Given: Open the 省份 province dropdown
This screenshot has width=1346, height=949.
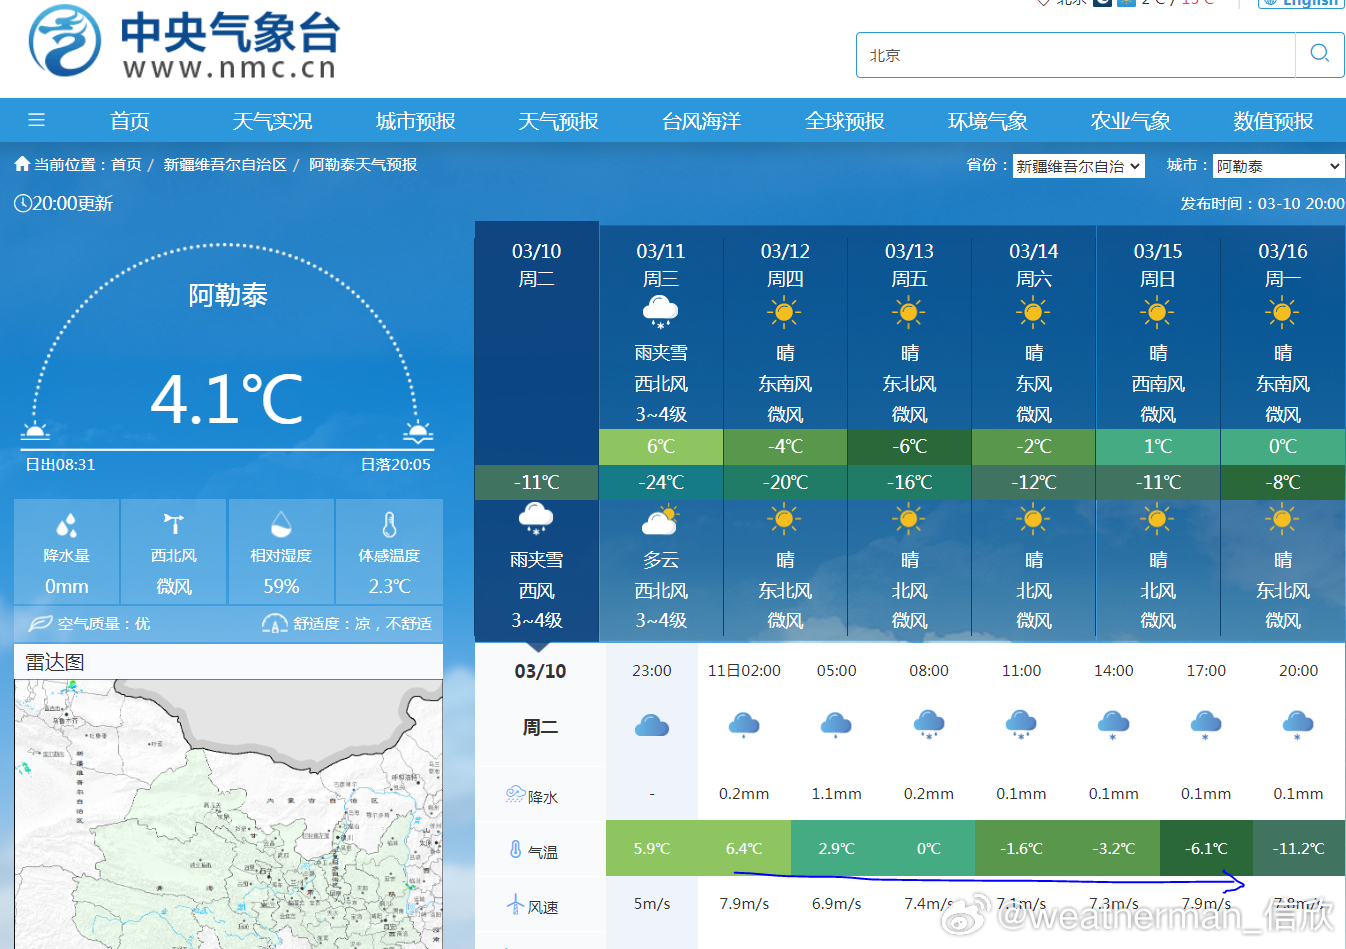Looking at the screenshot, I should tap(1079, 166).
